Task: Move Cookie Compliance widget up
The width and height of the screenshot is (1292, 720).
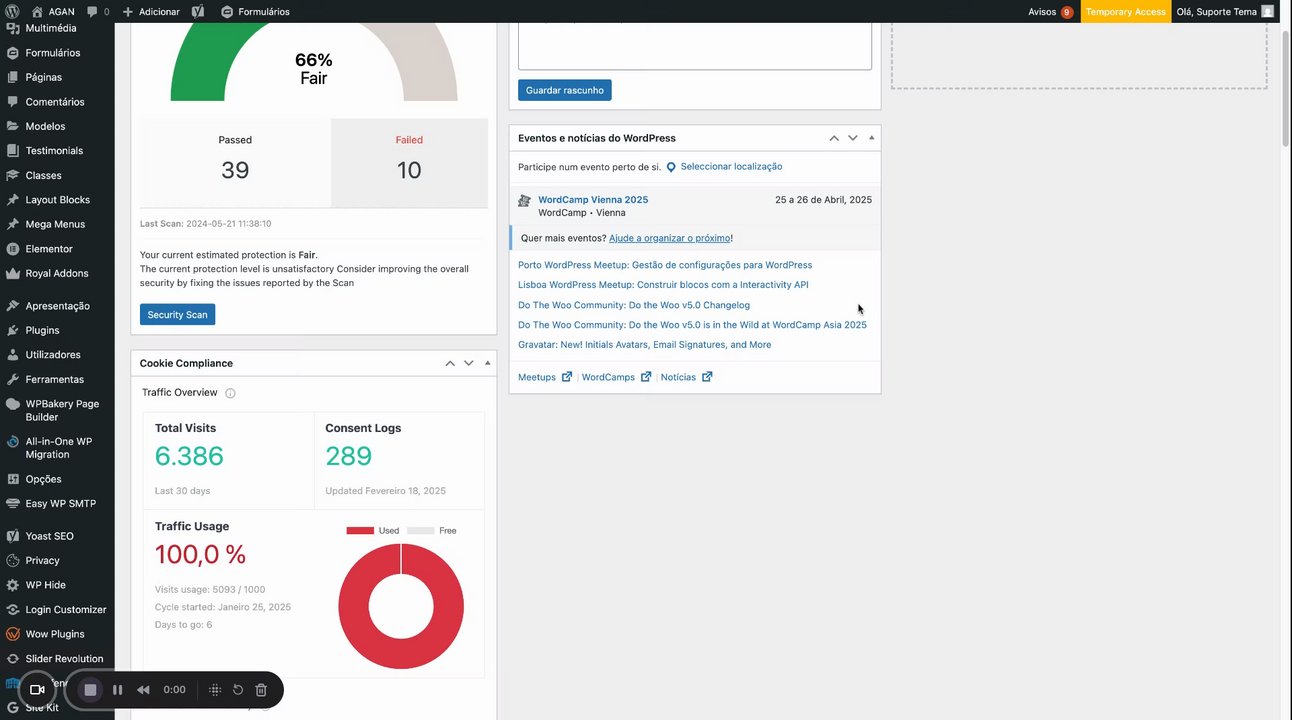Action: (450, 363)
